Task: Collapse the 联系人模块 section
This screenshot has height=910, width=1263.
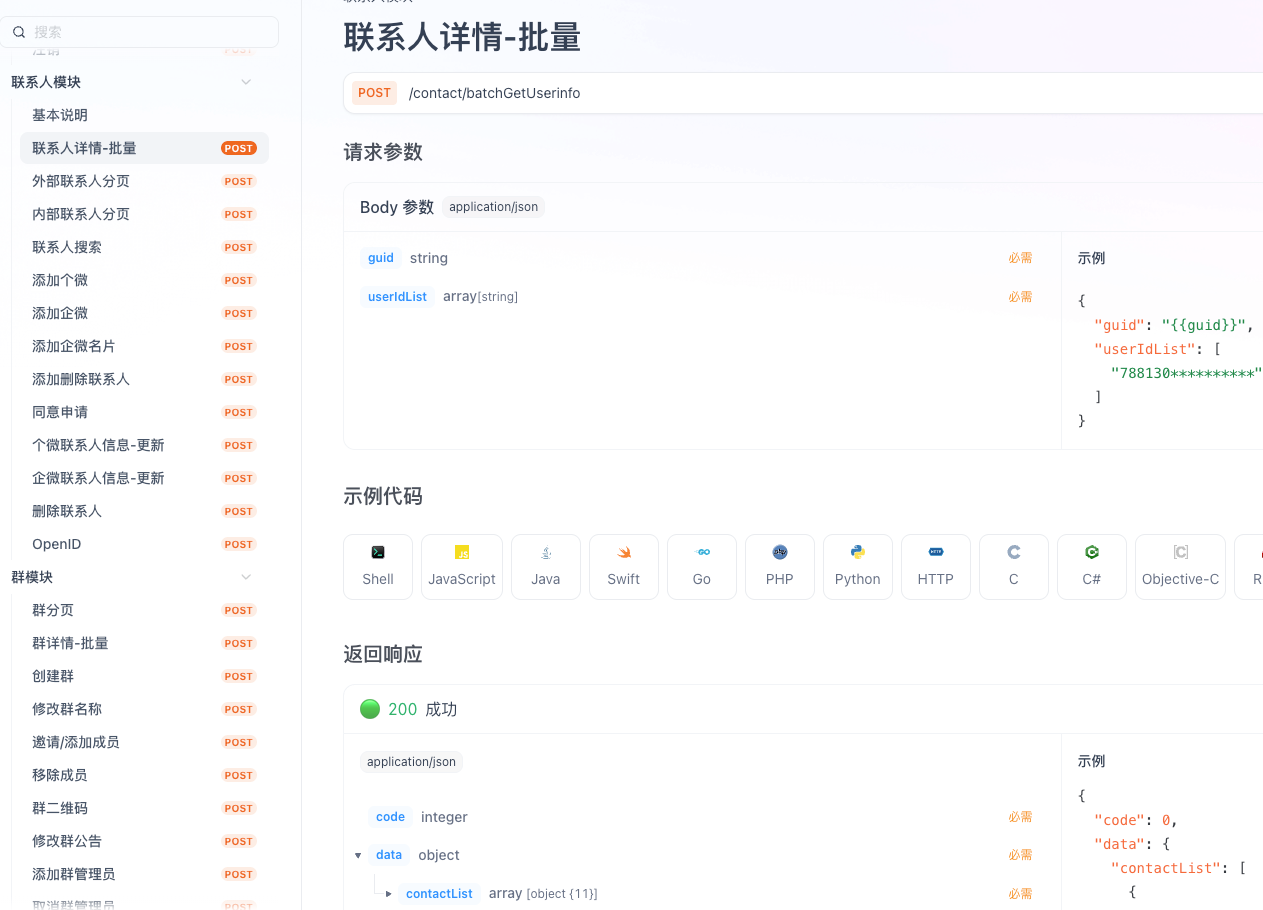Action: [x=245, y=81]
